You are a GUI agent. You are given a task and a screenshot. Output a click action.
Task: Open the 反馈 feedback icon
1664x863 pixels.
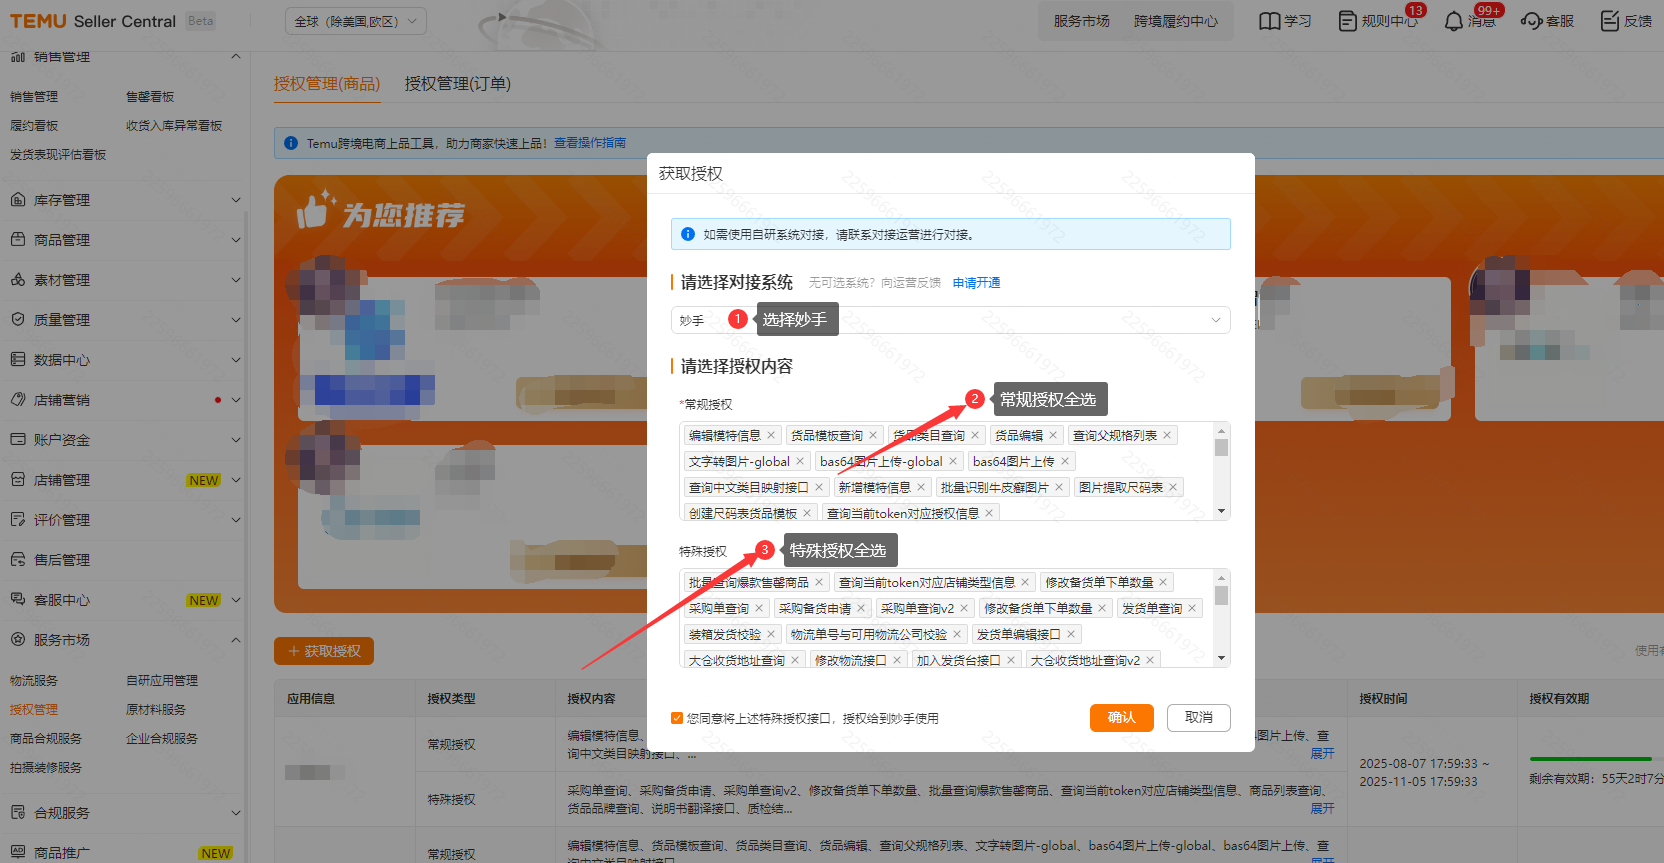click(x=1609, y=21)
